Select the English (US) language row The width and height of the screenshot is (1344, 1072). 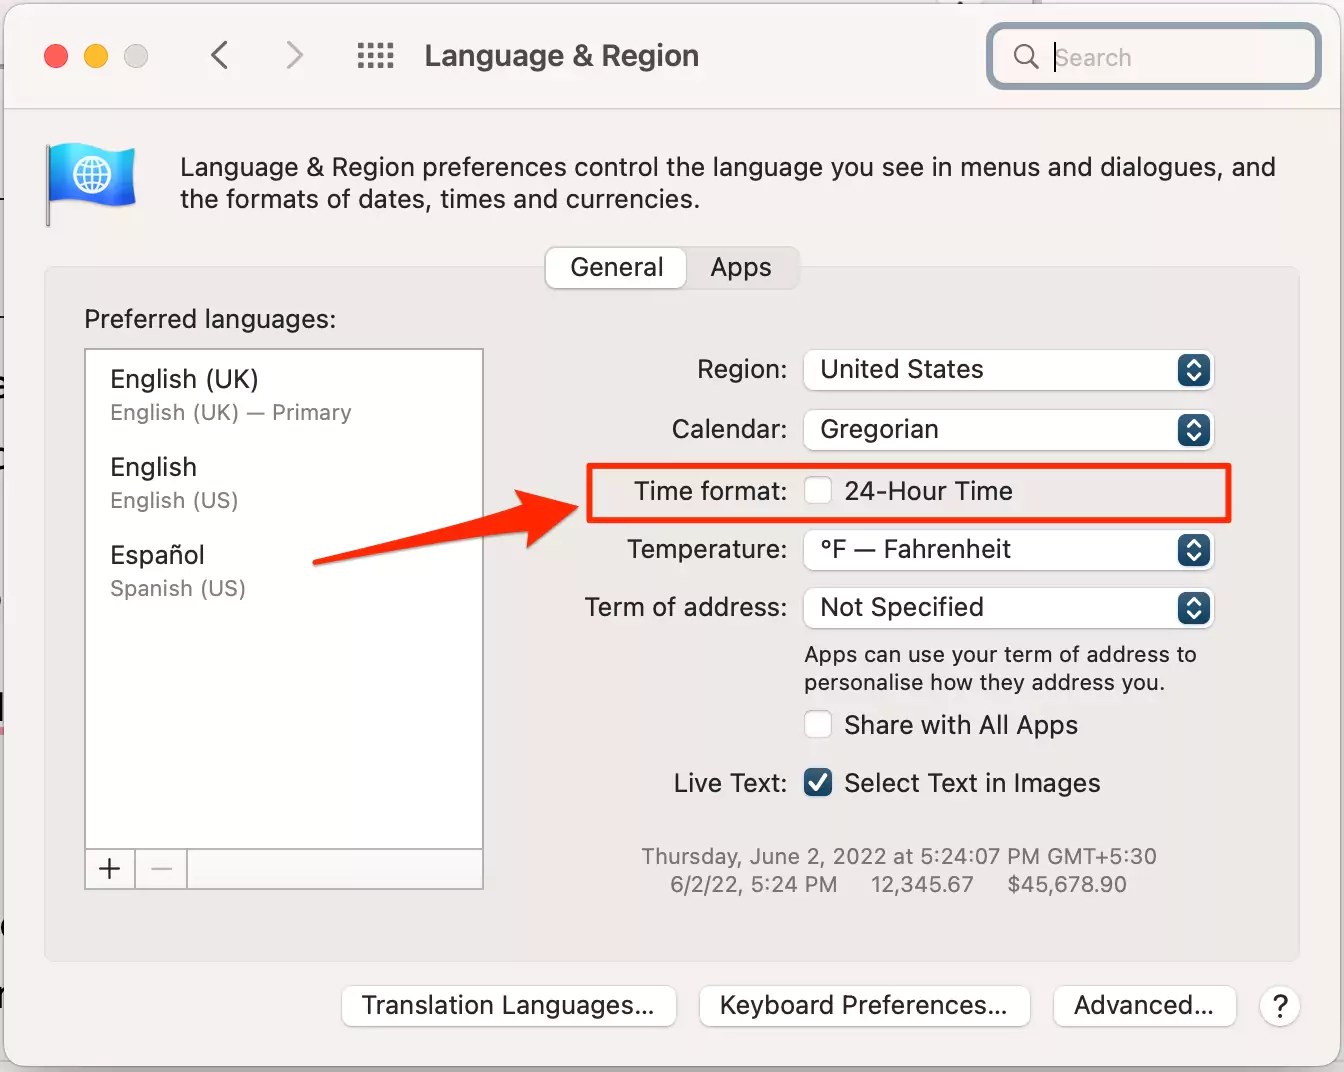pyautogui.click(x=284, y=482)
